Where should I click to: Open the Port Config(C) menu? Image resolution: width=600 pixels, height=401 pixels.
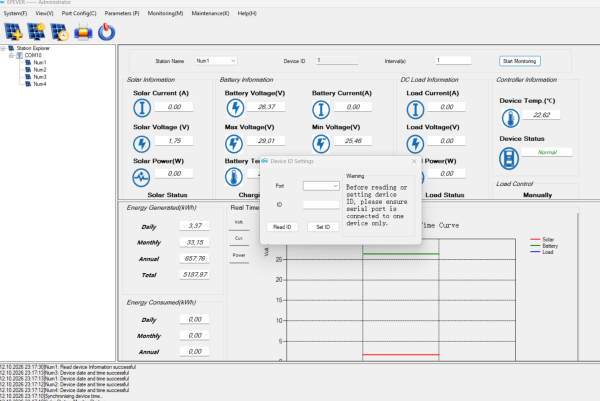pyautogui.click(x=79, y=13)
